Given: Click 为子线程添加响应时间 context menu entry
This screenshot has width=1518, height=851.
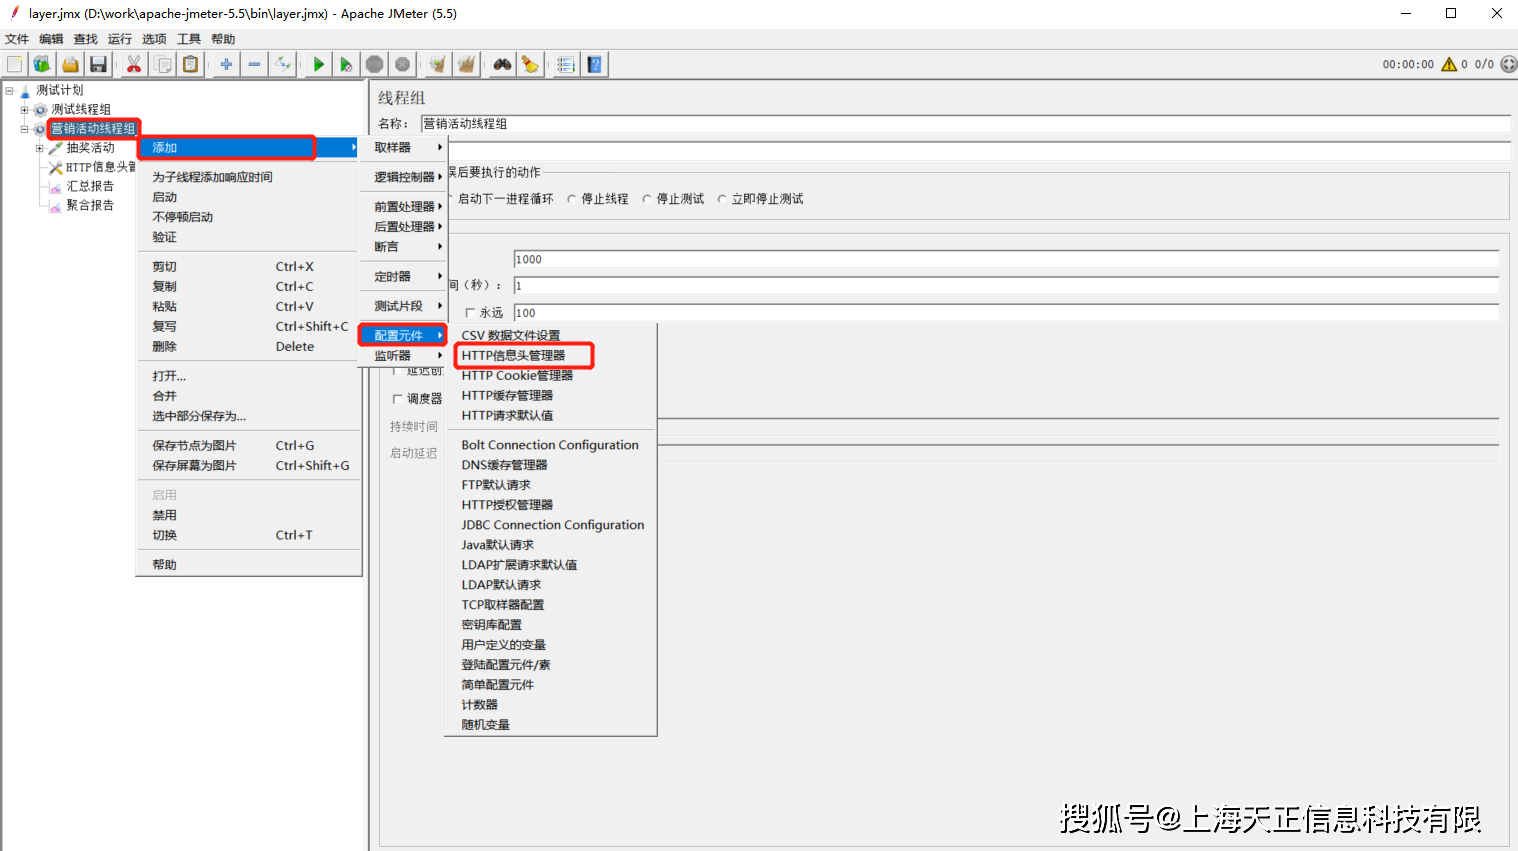Looking at the screenshot, I should pos(212,177).
